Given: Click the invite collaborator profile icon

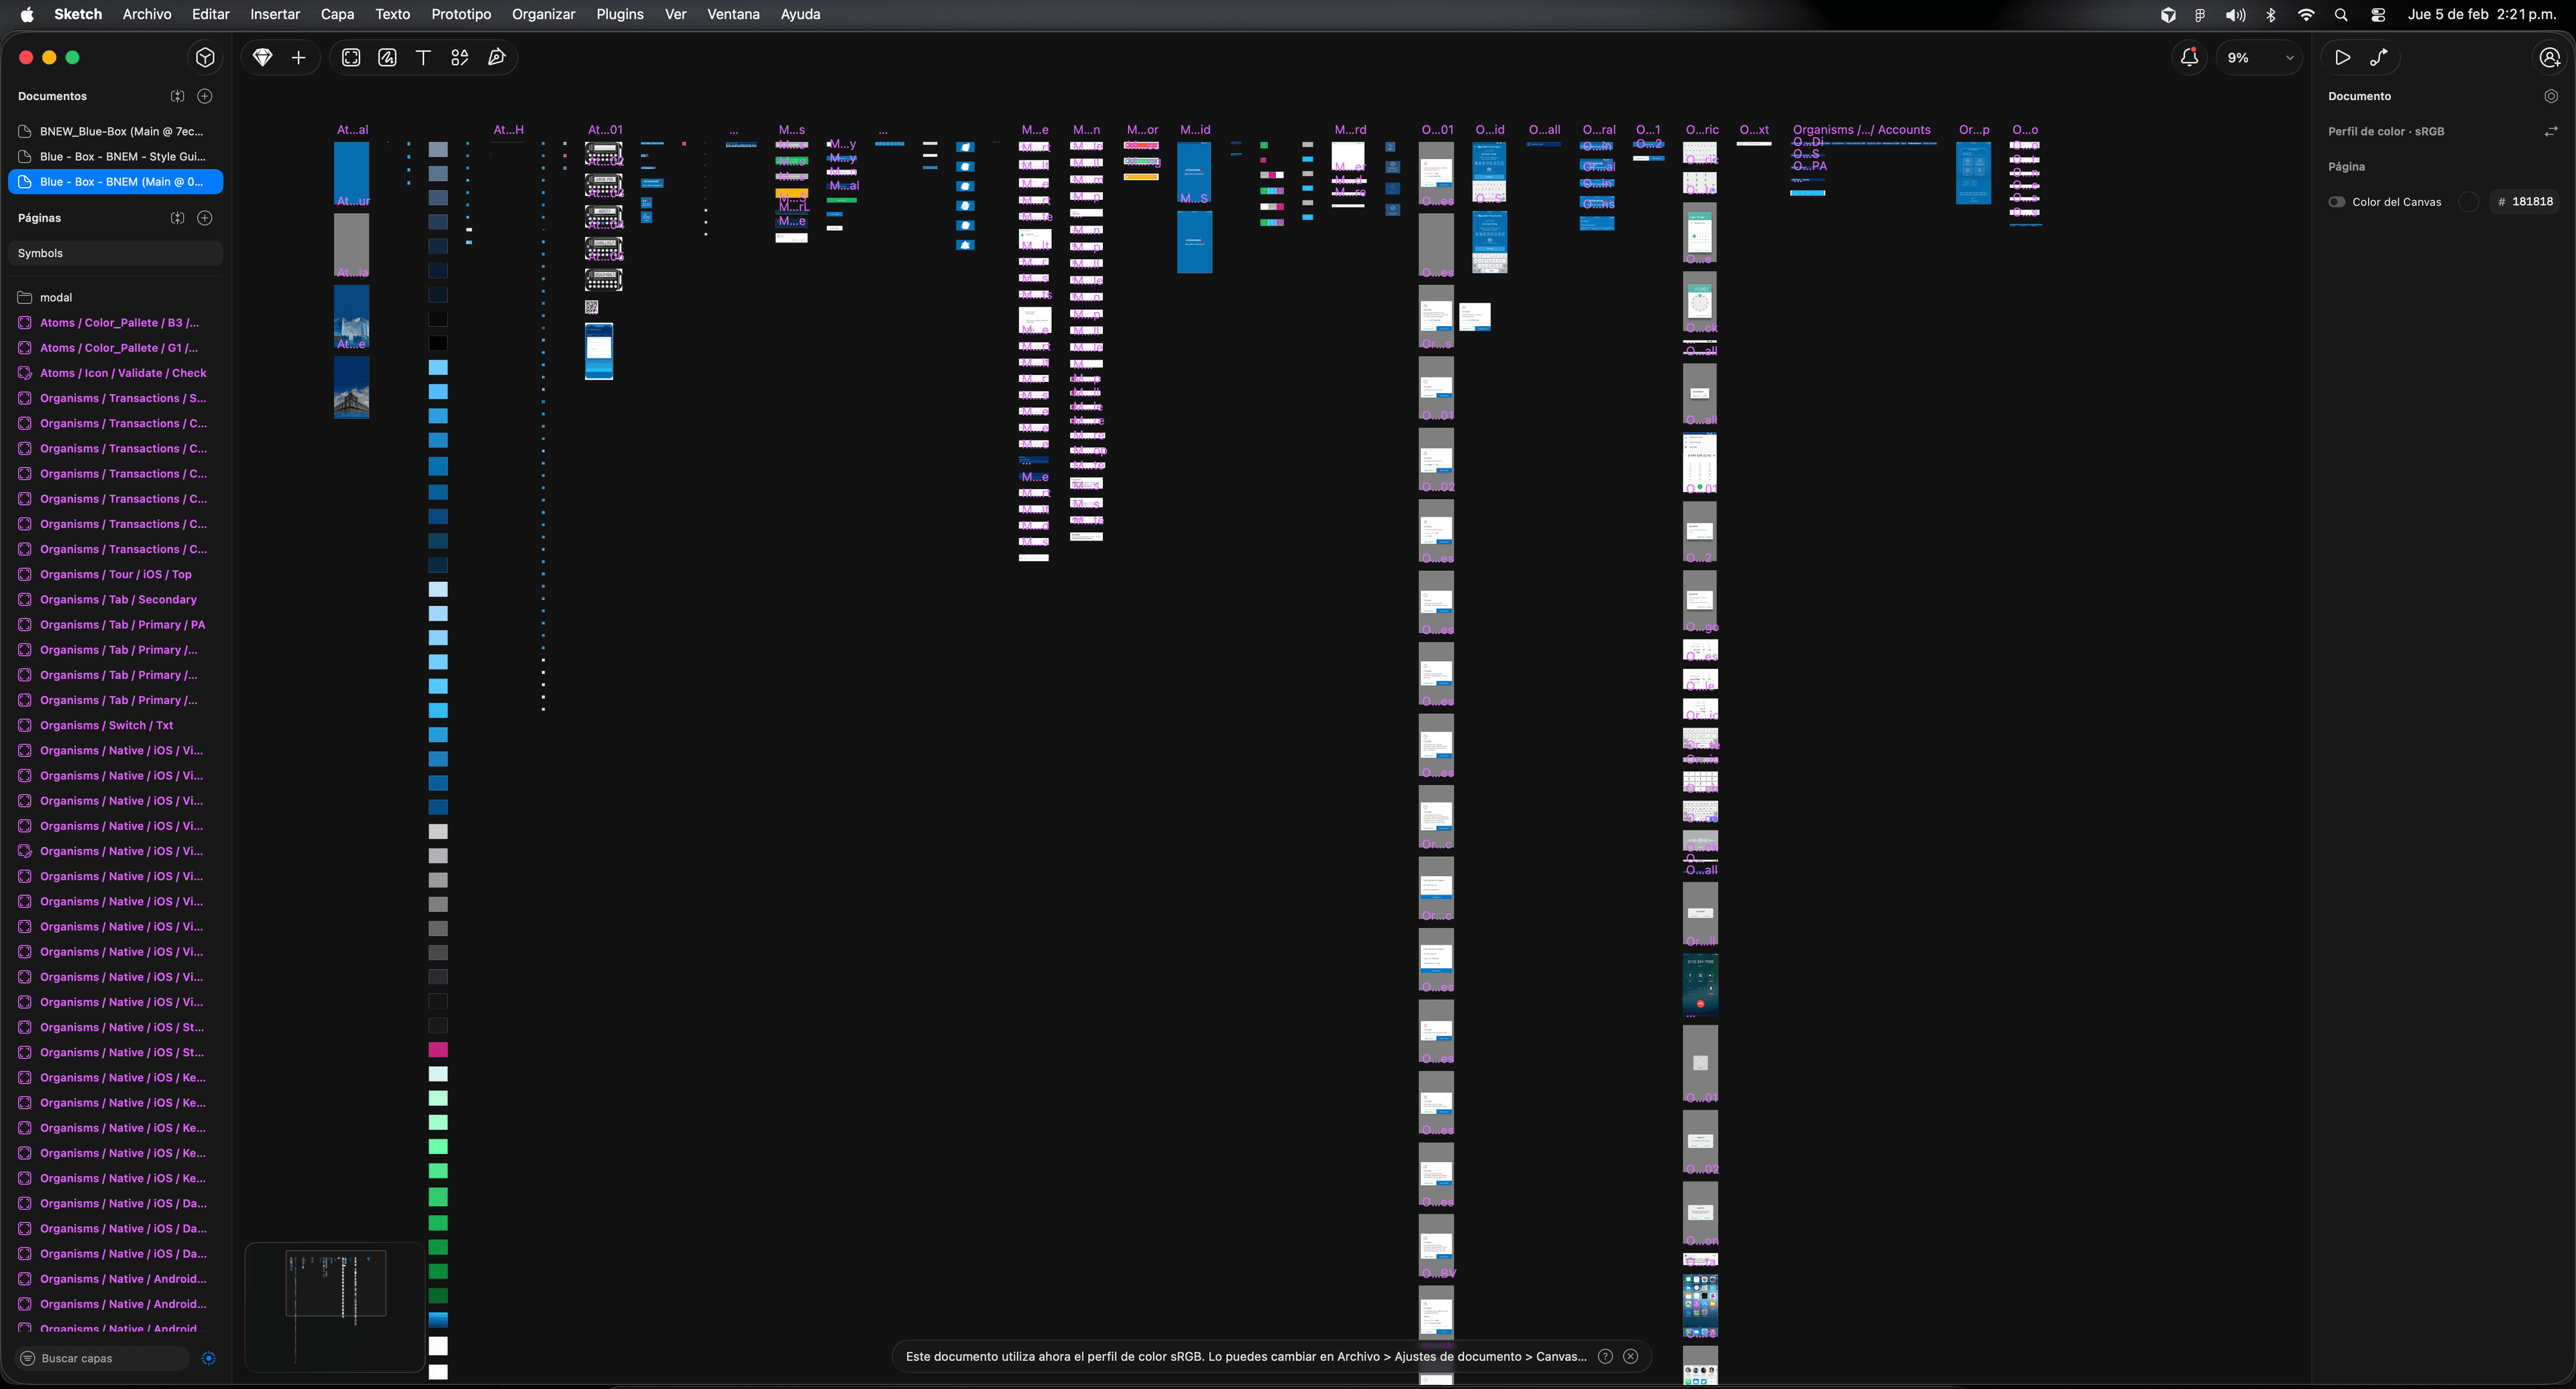Looking at the screenshot, I should coord(2550,58).
